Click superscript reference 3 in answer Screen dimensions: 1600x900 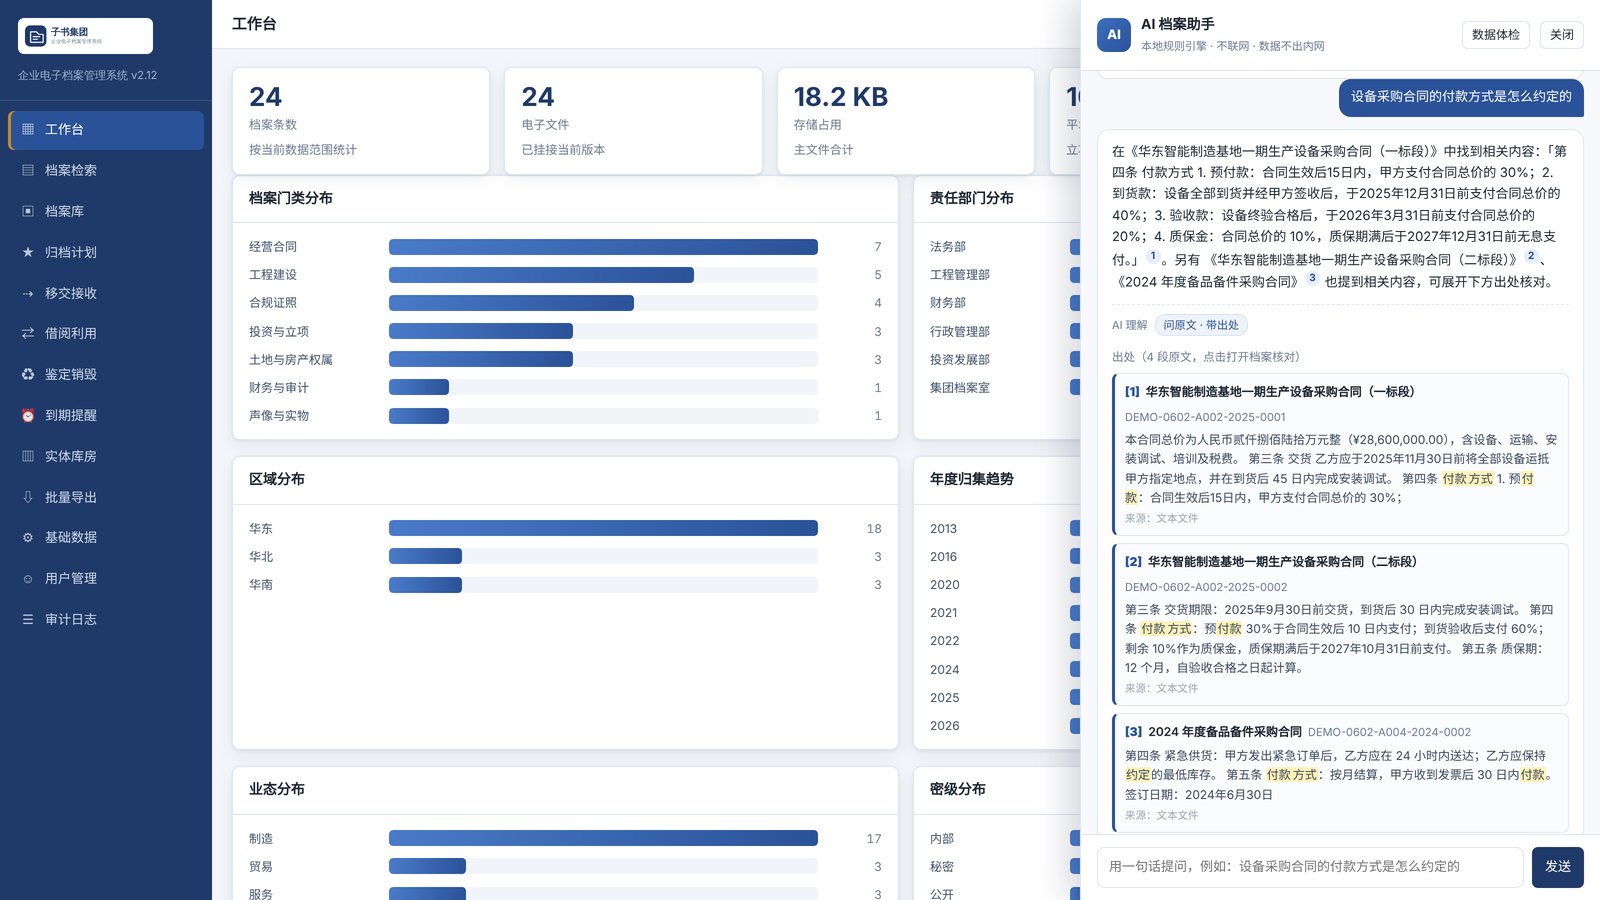tap(1312, 278)
